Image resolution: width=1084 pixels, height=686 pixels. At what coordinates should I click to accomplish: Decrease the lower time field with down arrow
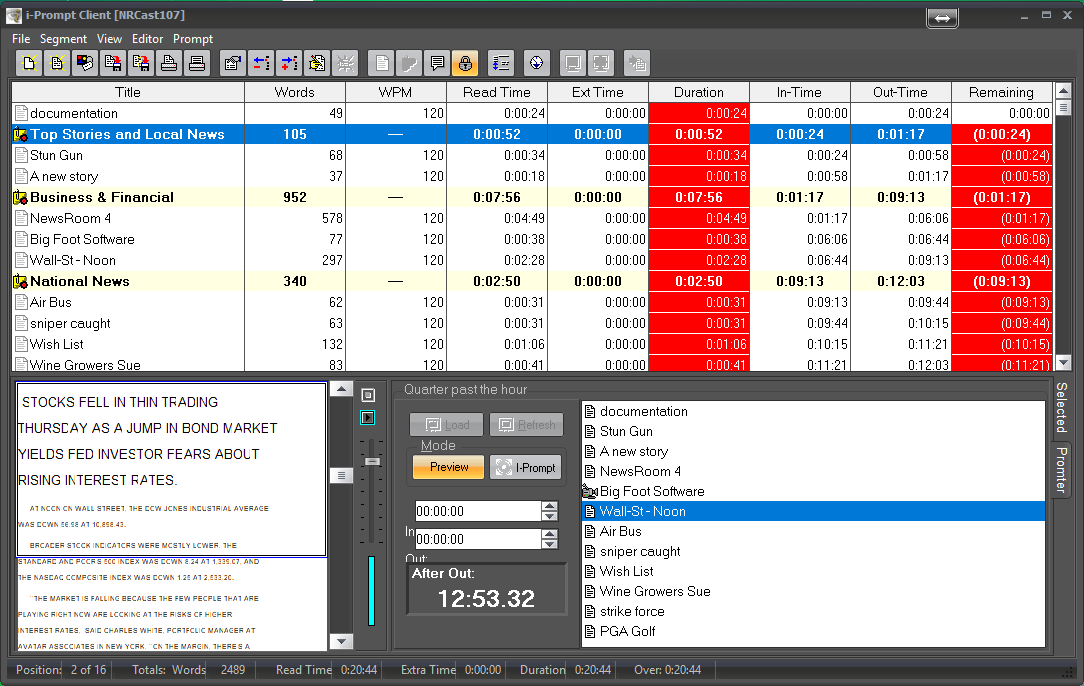point(549,545)
